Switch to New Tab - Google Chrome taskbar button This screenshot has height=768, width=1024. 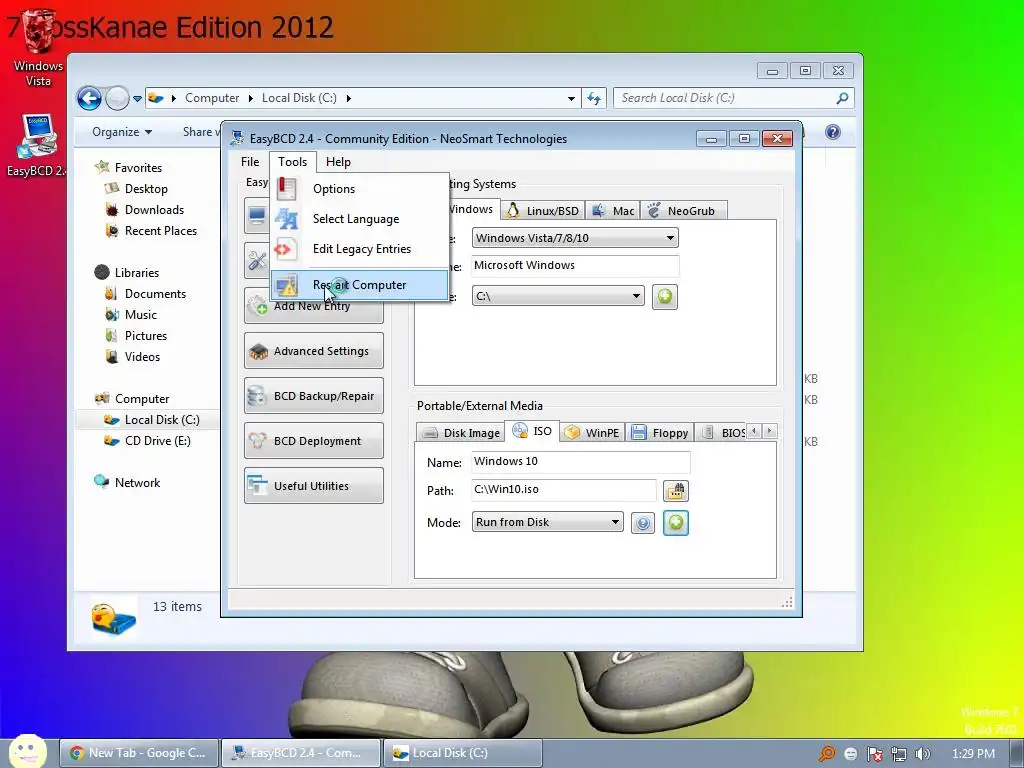[x=138, y=753]
